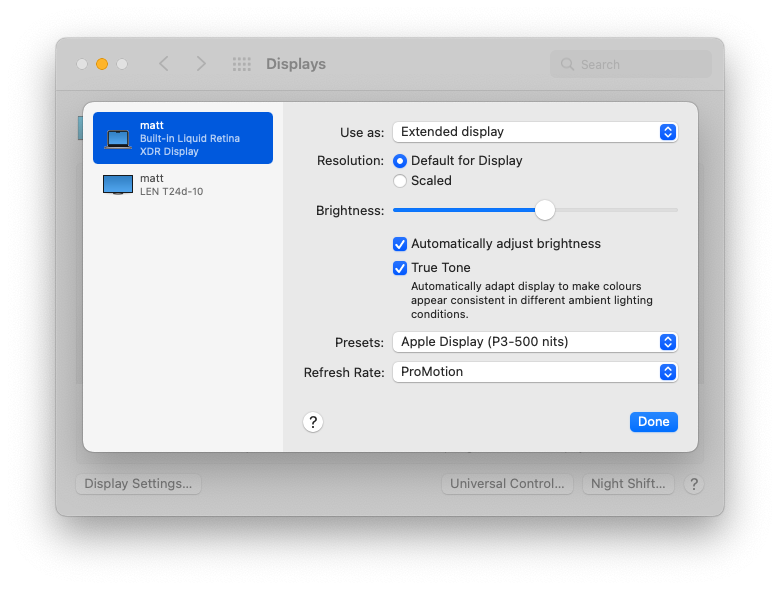The image size is (780, 590).
Task: Click the Brightness slider knob
Action: tap(545, 210)
